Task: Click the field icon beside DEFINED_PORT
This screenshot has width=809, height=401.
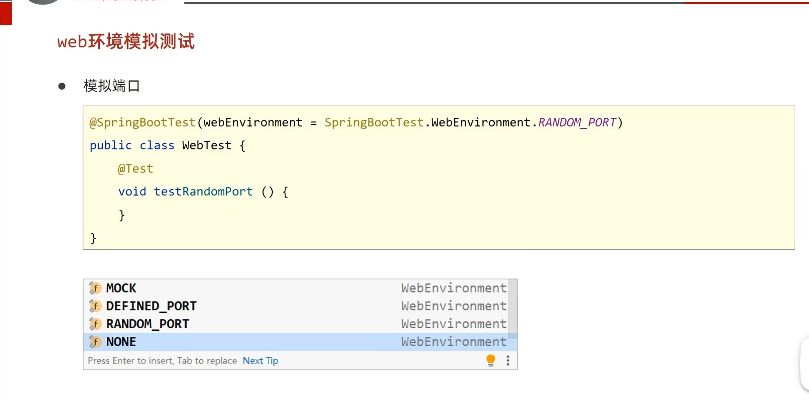Action: click(95, 306)
